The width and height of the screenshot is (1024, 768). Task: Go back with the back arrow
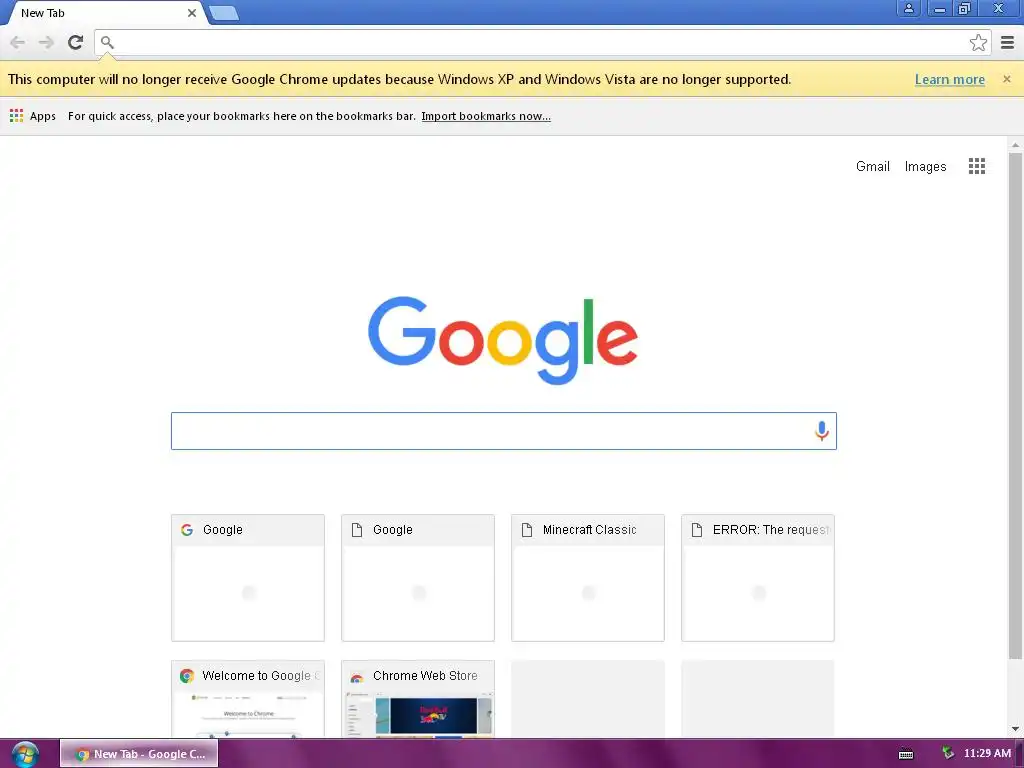click(x=18, y=42)
